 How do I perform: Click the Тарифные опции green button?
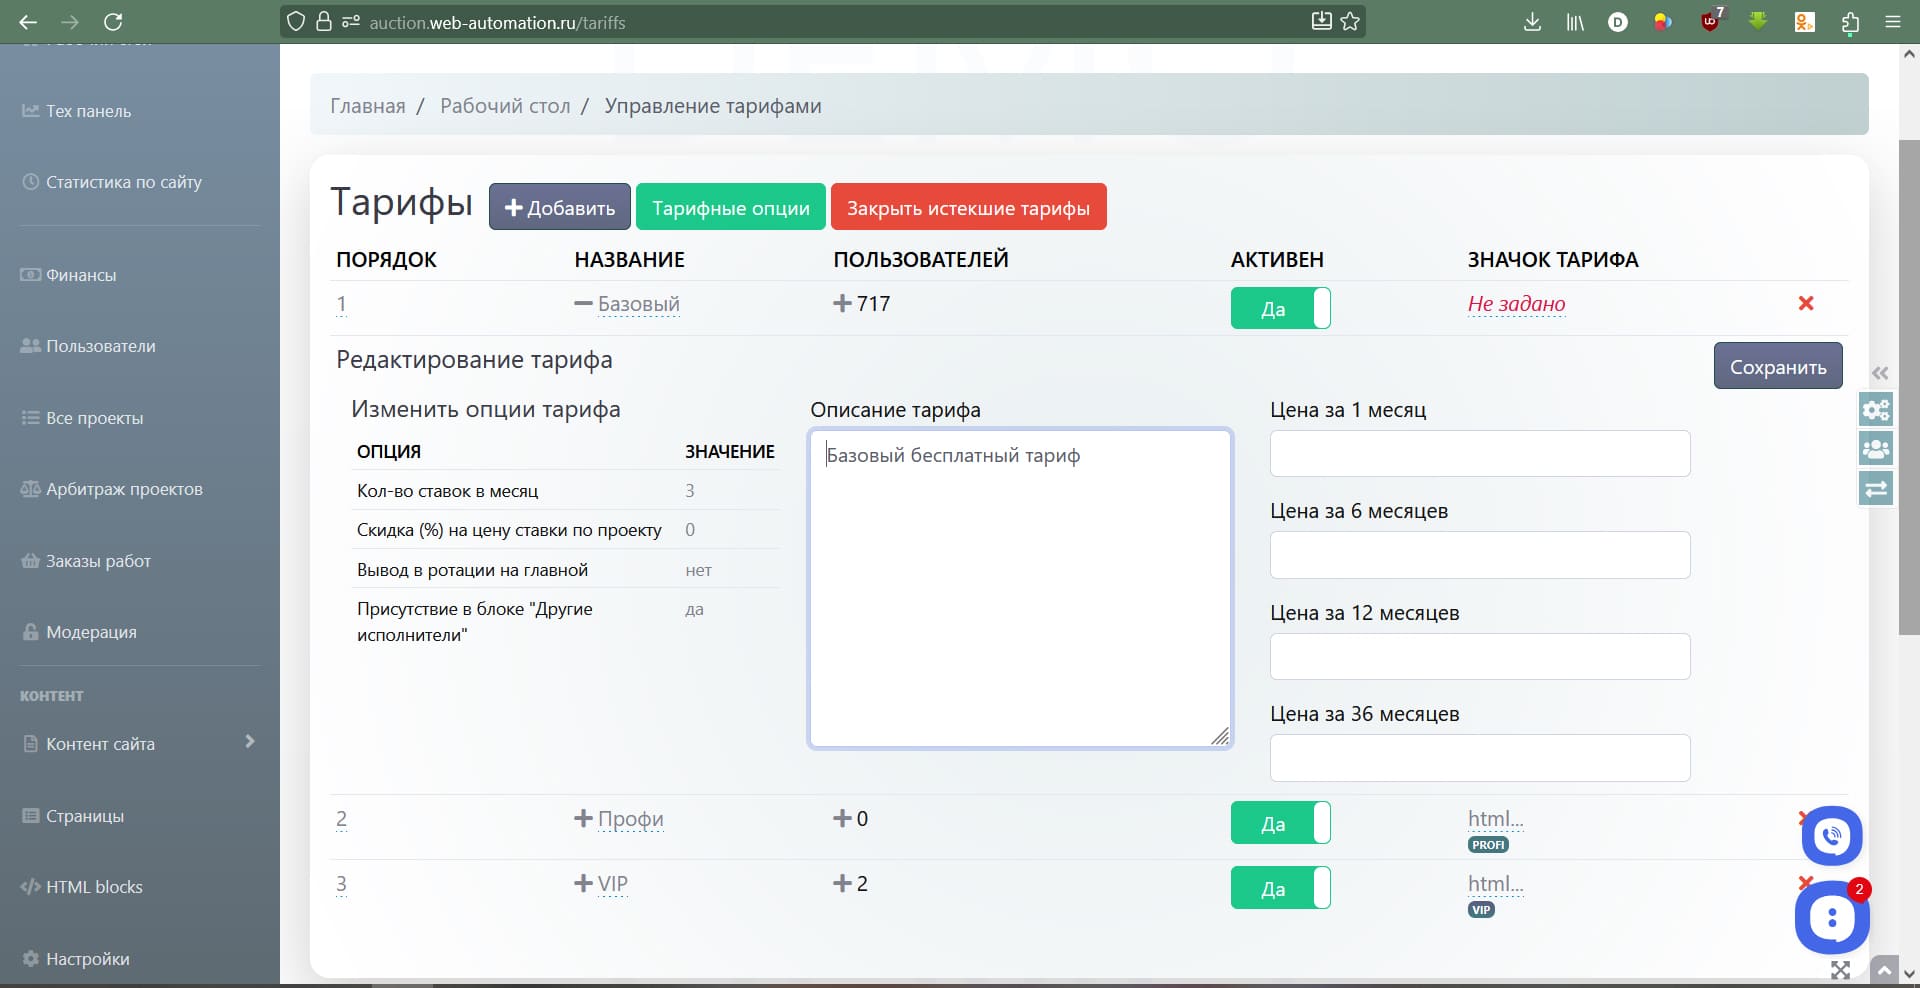pyautogui.click(x=730, y=207)
